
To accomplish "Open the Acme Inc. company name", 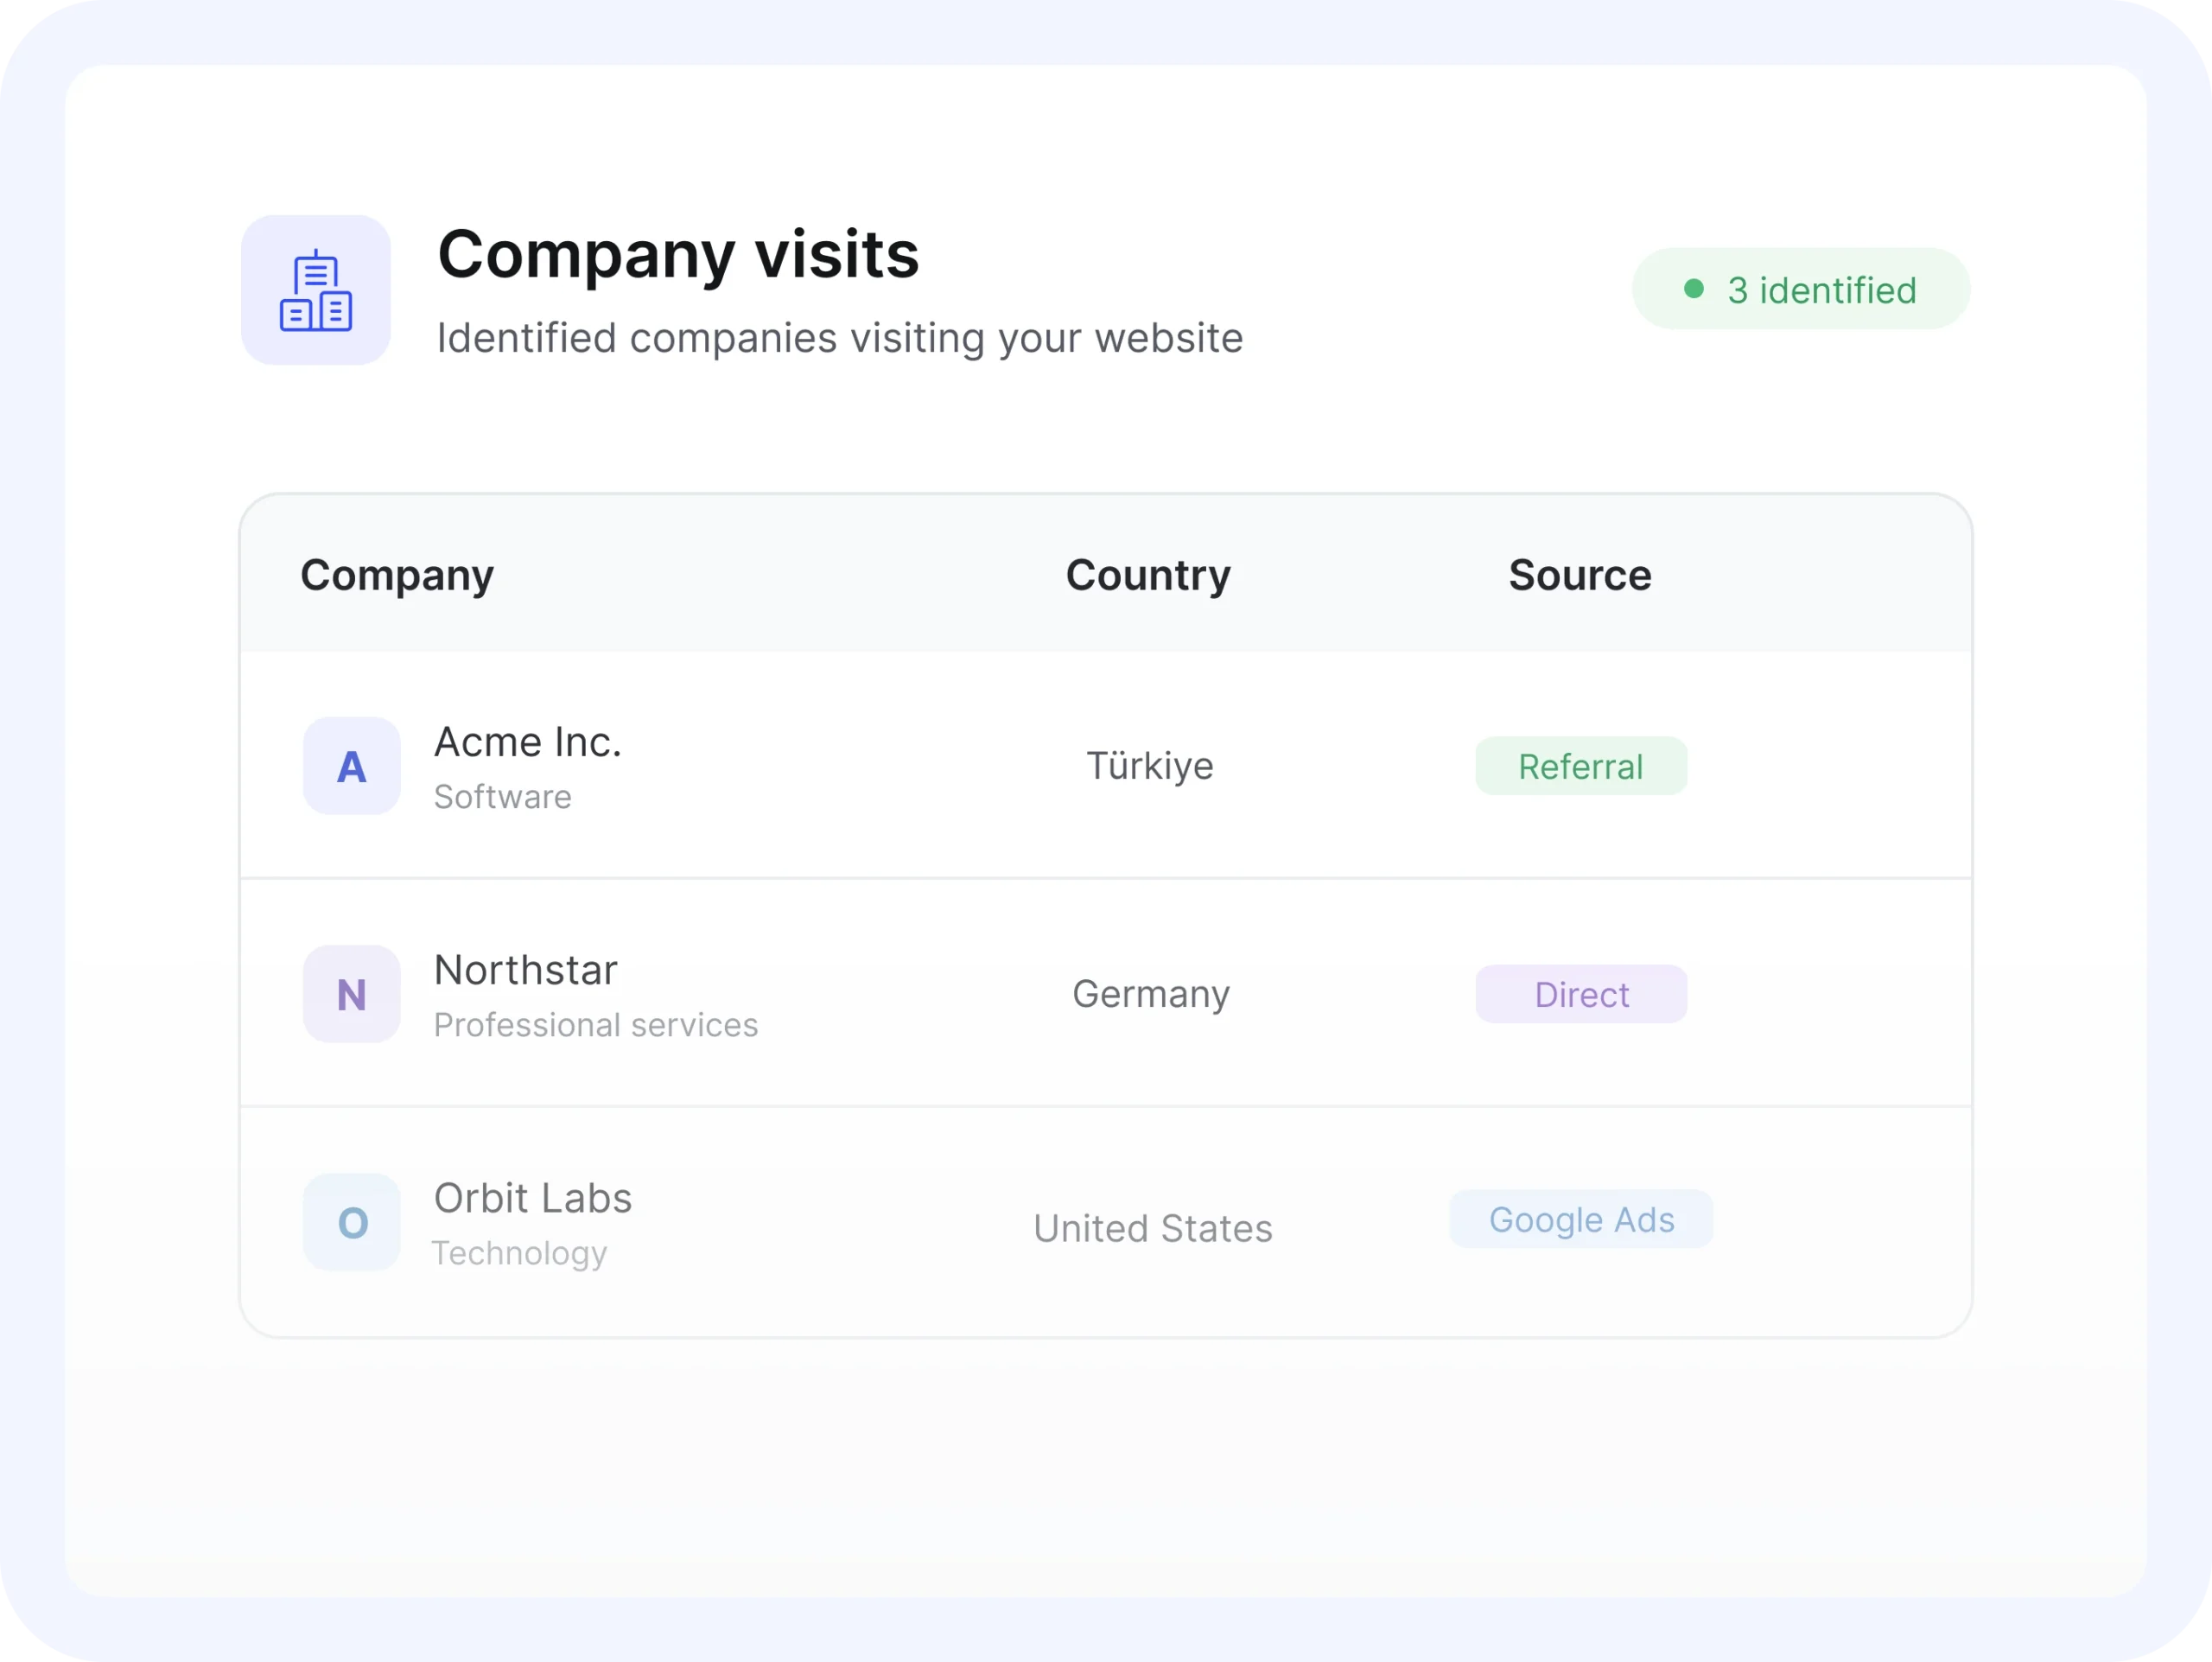I will pyautogui.click(x=528, y=742).
